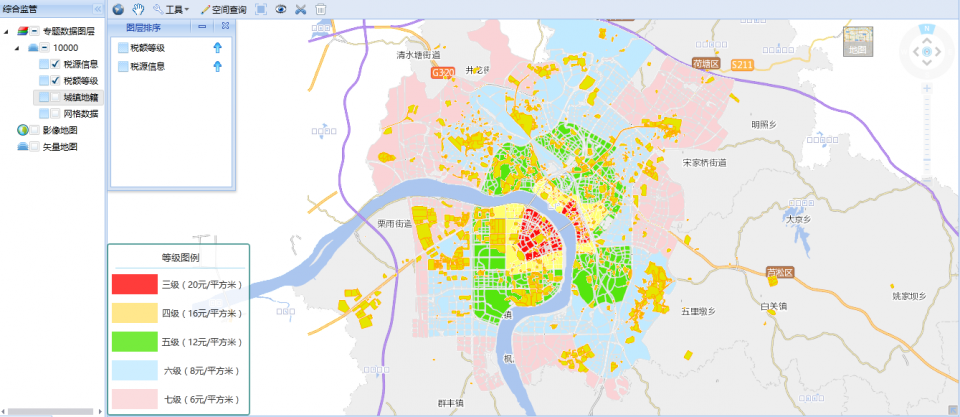The width and height of the screenshot is (960, 417).
Task: Uncheck the 税源信息 layer checkbox
Action: pyautogui.click(x=56, y=64)
